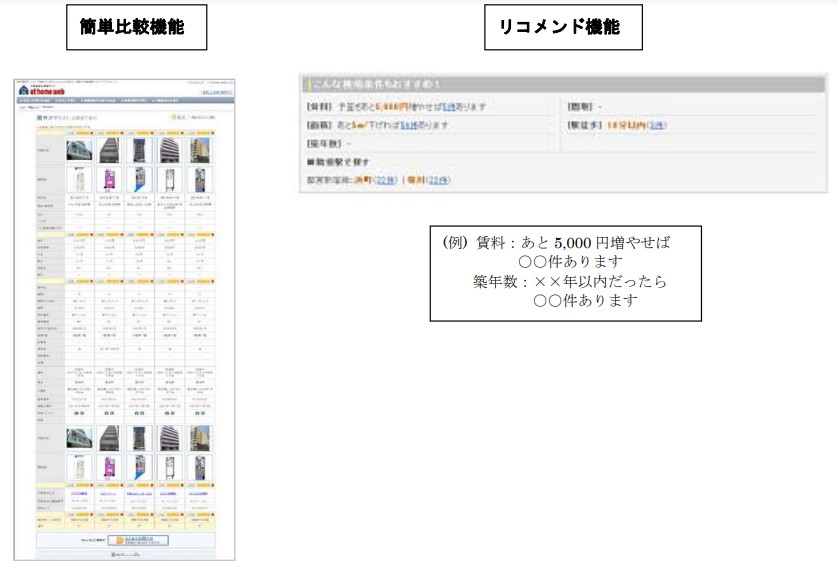838x568 pixels.
Task: Click the 10分以内 highlighted text
Action: pos(626,125)
